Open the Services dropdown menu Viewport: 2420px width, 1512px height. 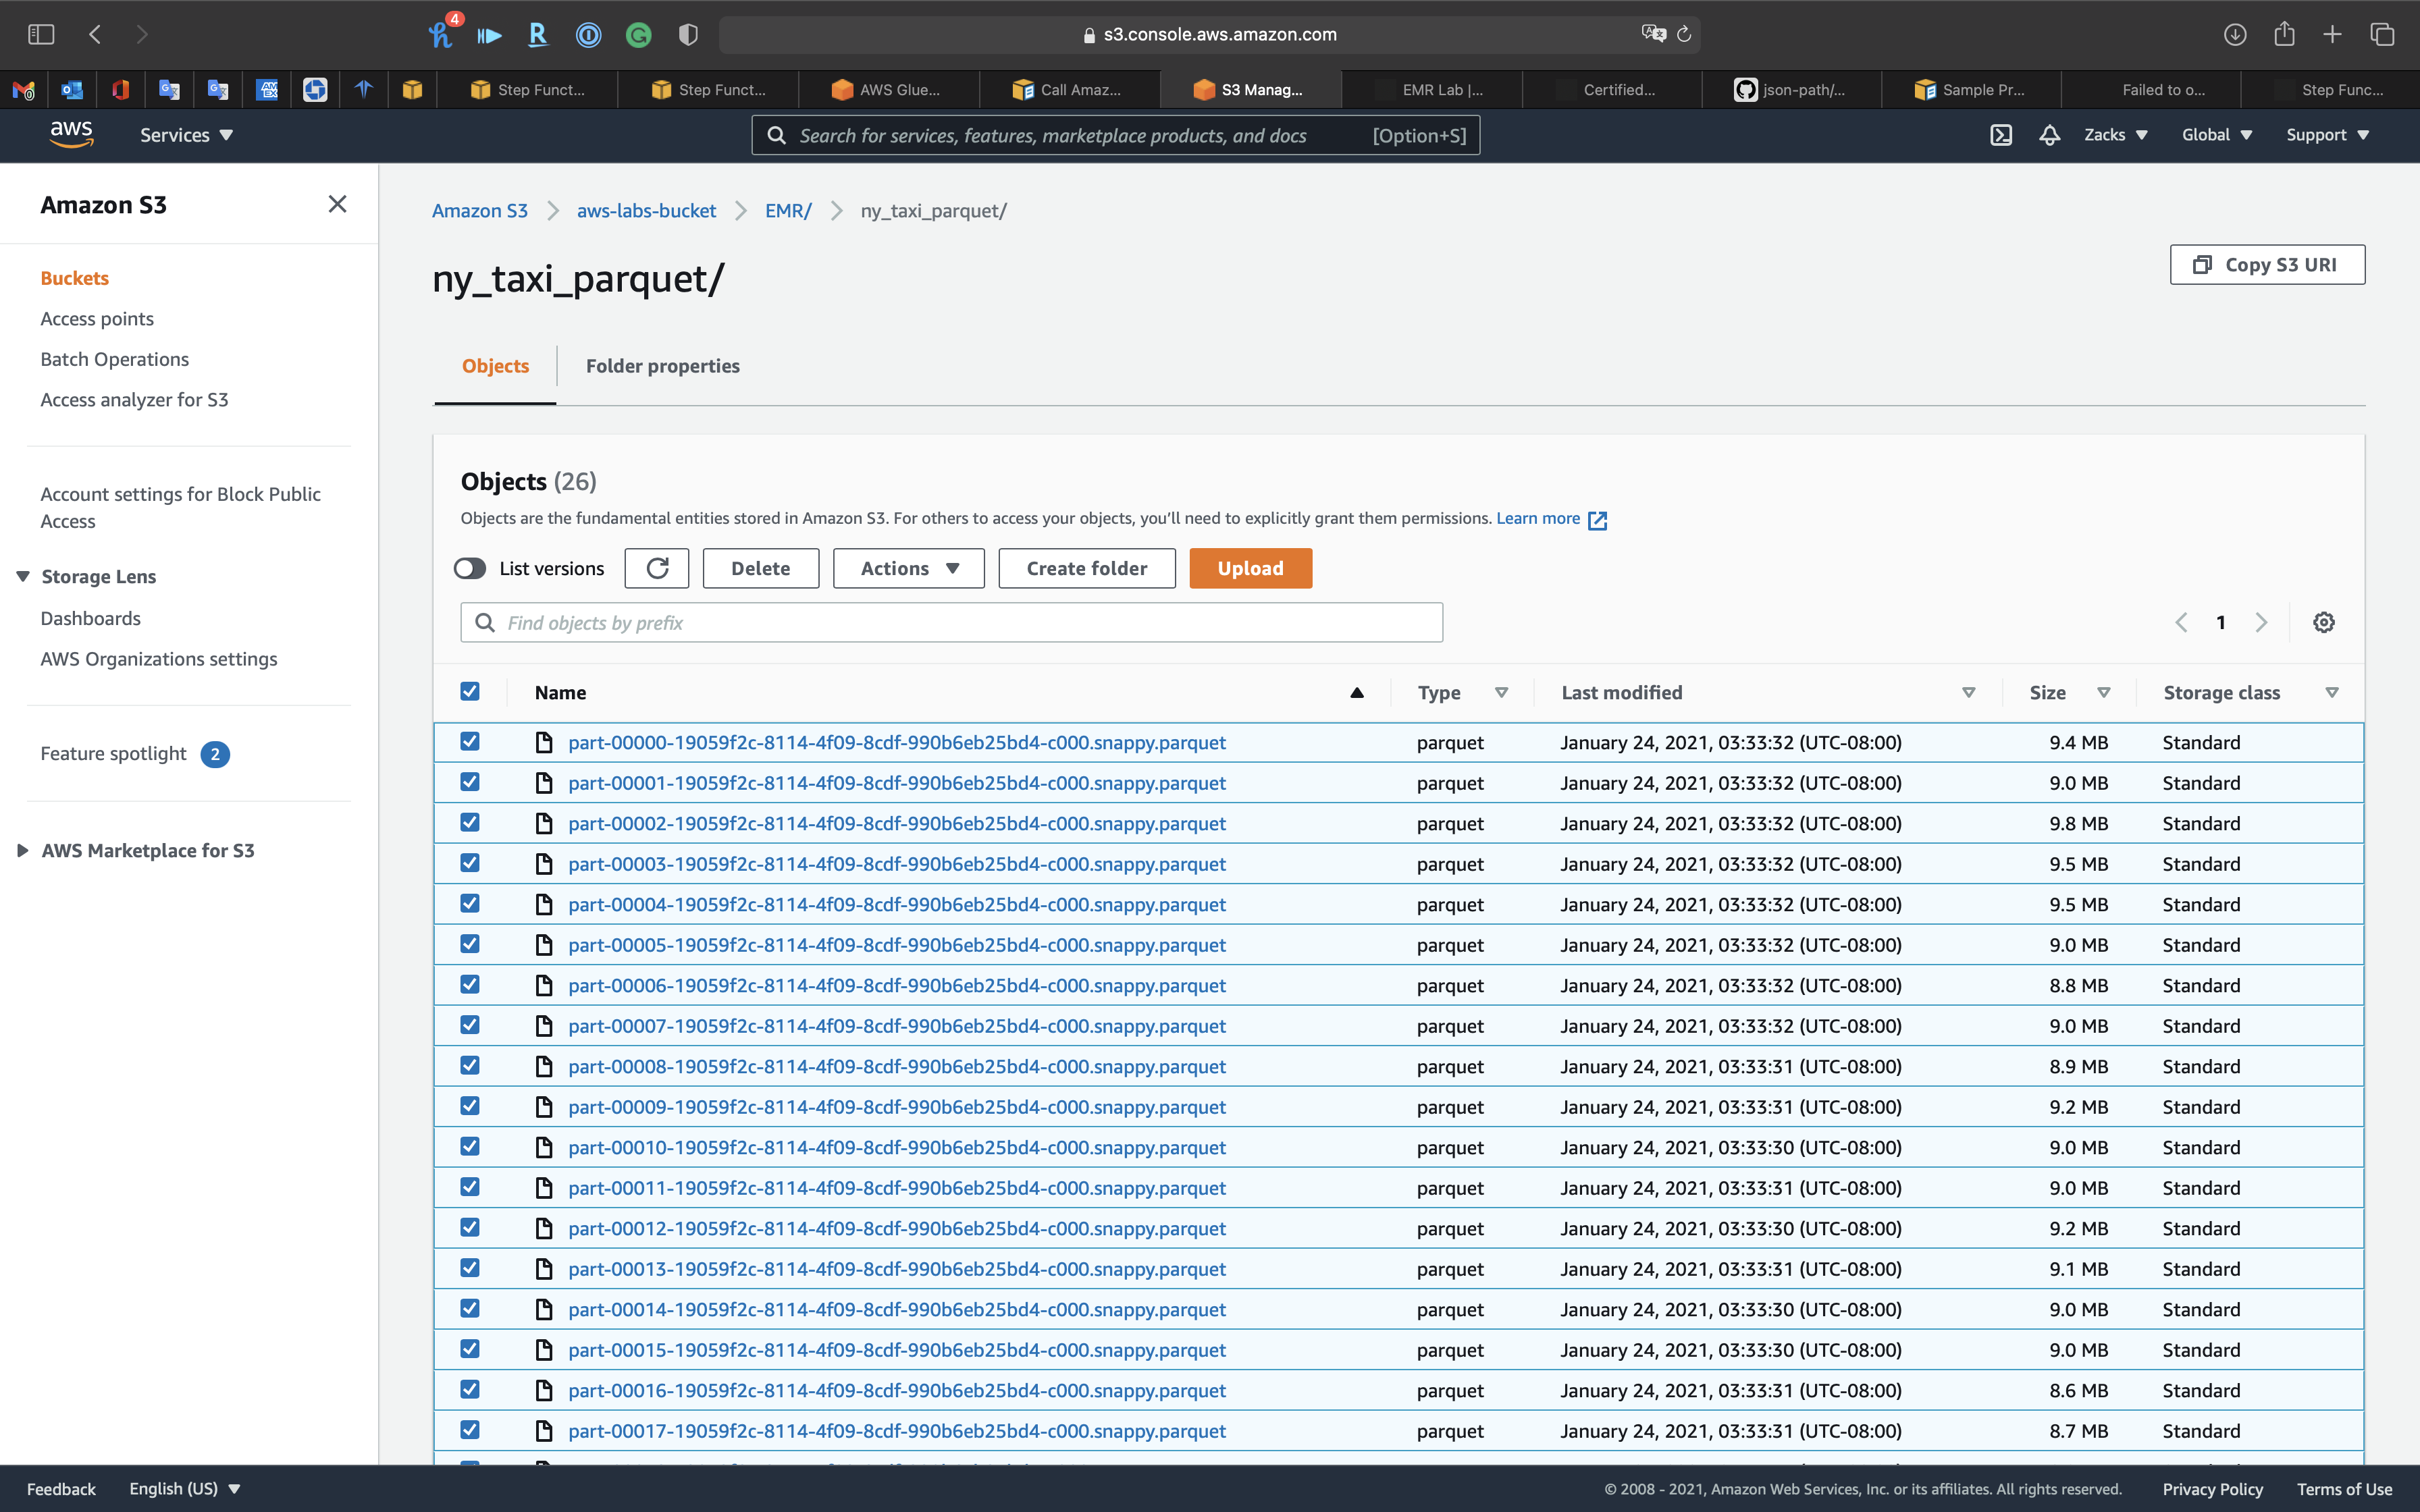pyautogui.click(x=186, y=135)
